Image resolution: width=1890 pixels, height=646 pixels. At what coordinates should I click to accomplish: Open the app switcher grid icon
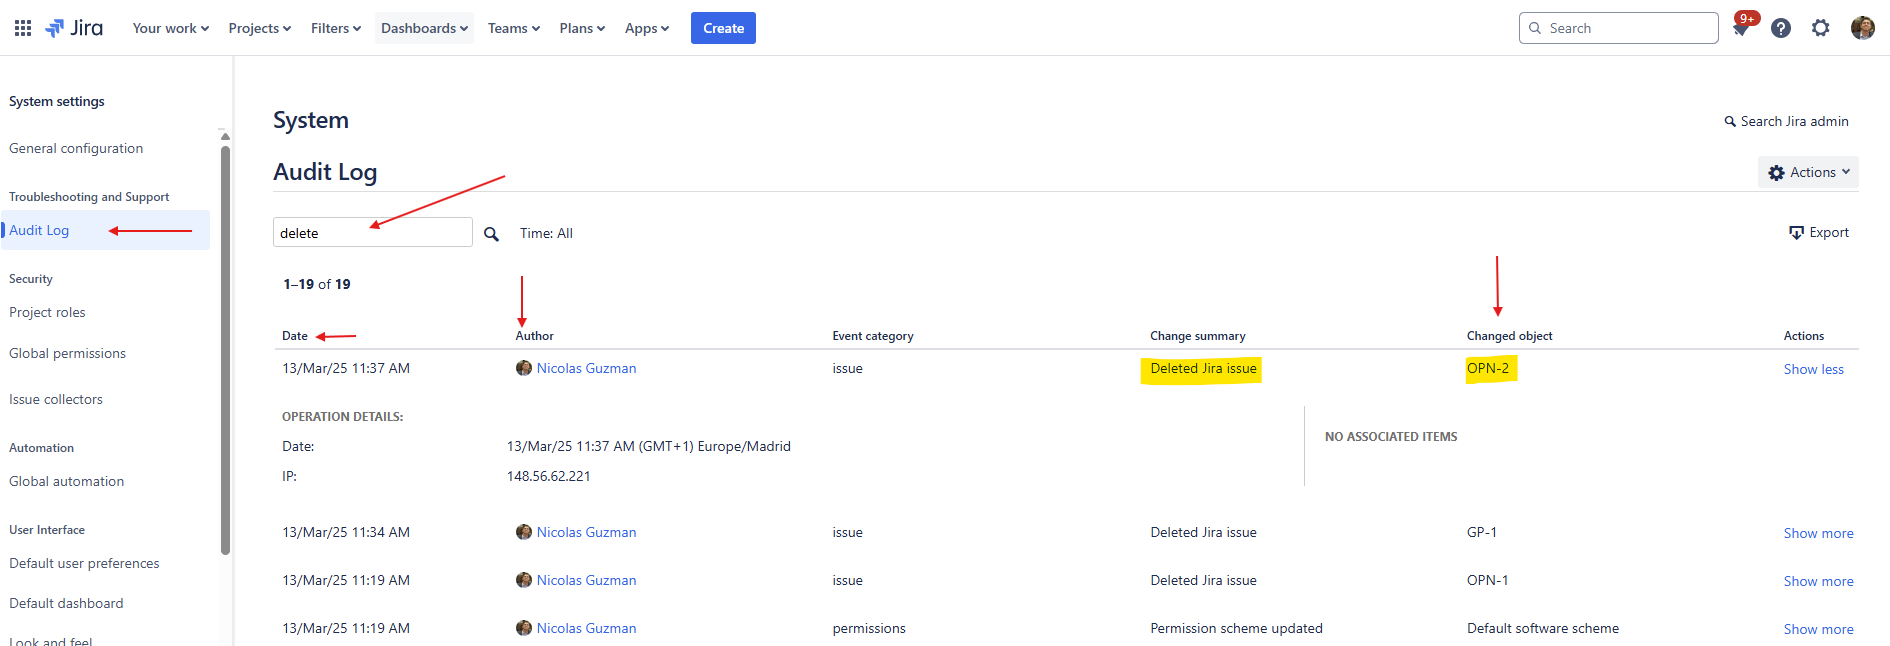(23, 28)
